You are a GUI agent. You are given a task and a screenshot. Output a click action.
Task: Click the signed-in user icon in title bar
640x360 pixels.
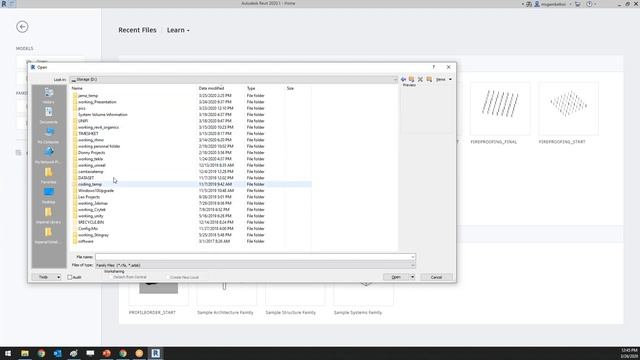click(x=537, y=4)
